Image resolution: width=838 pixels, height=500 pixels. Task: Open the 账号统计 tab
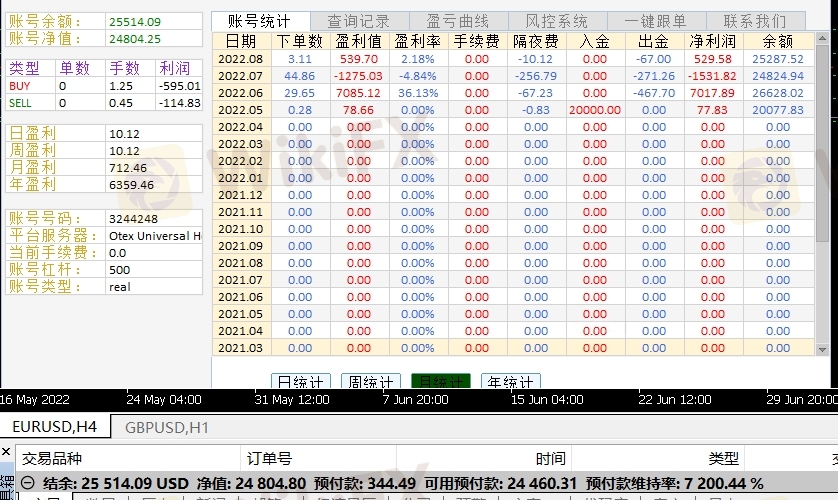[259, 21]
